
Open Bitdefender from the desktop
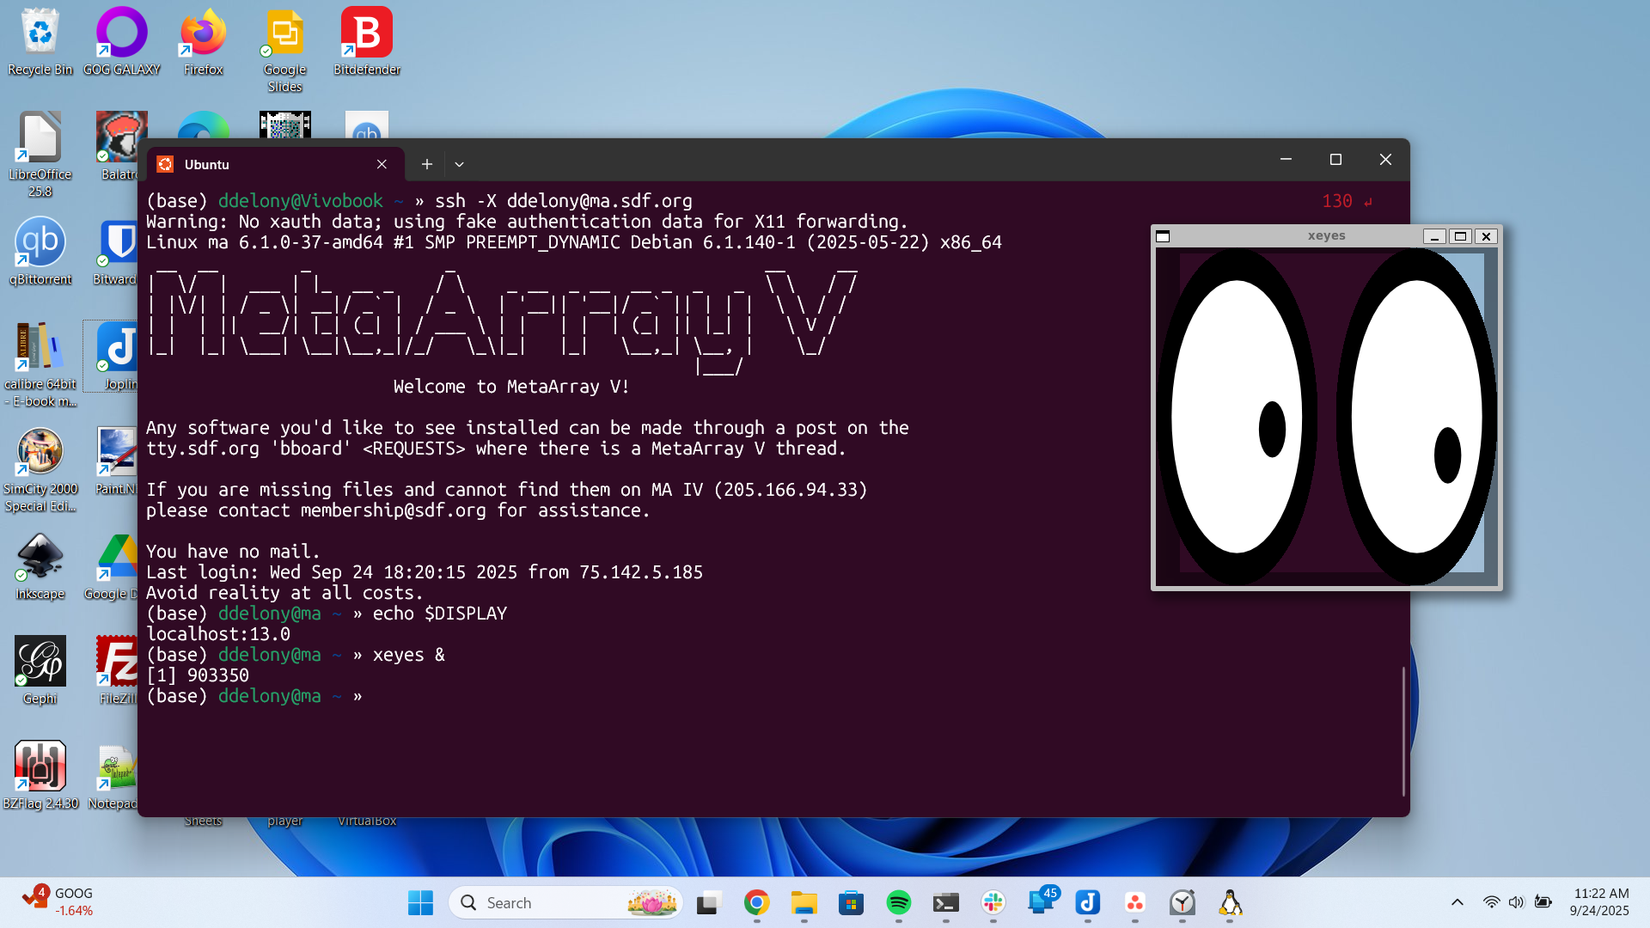pos(366,33)
